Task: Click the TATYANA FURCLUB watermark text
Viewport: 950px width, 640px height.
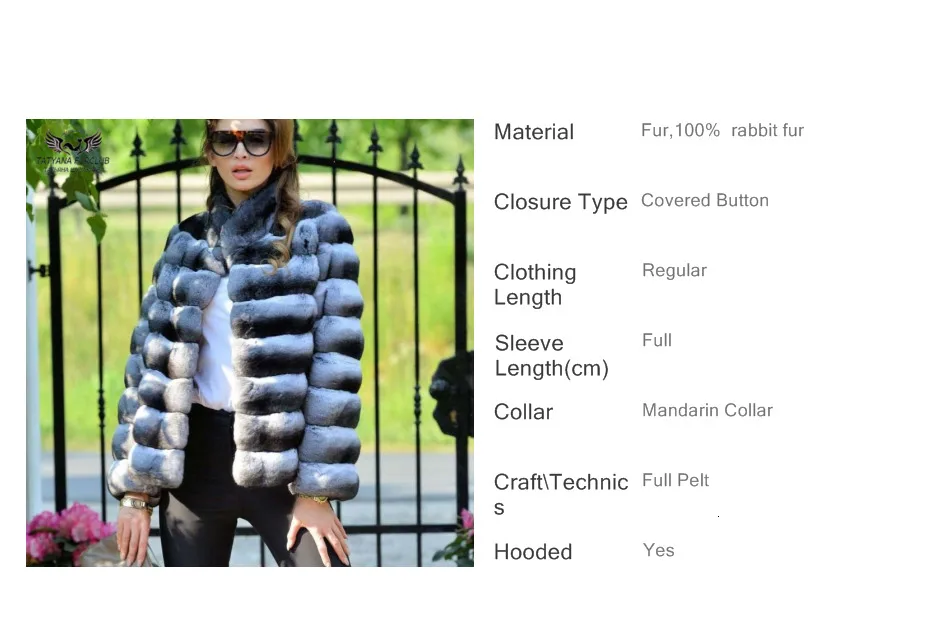Action: (x=73, y=161)
